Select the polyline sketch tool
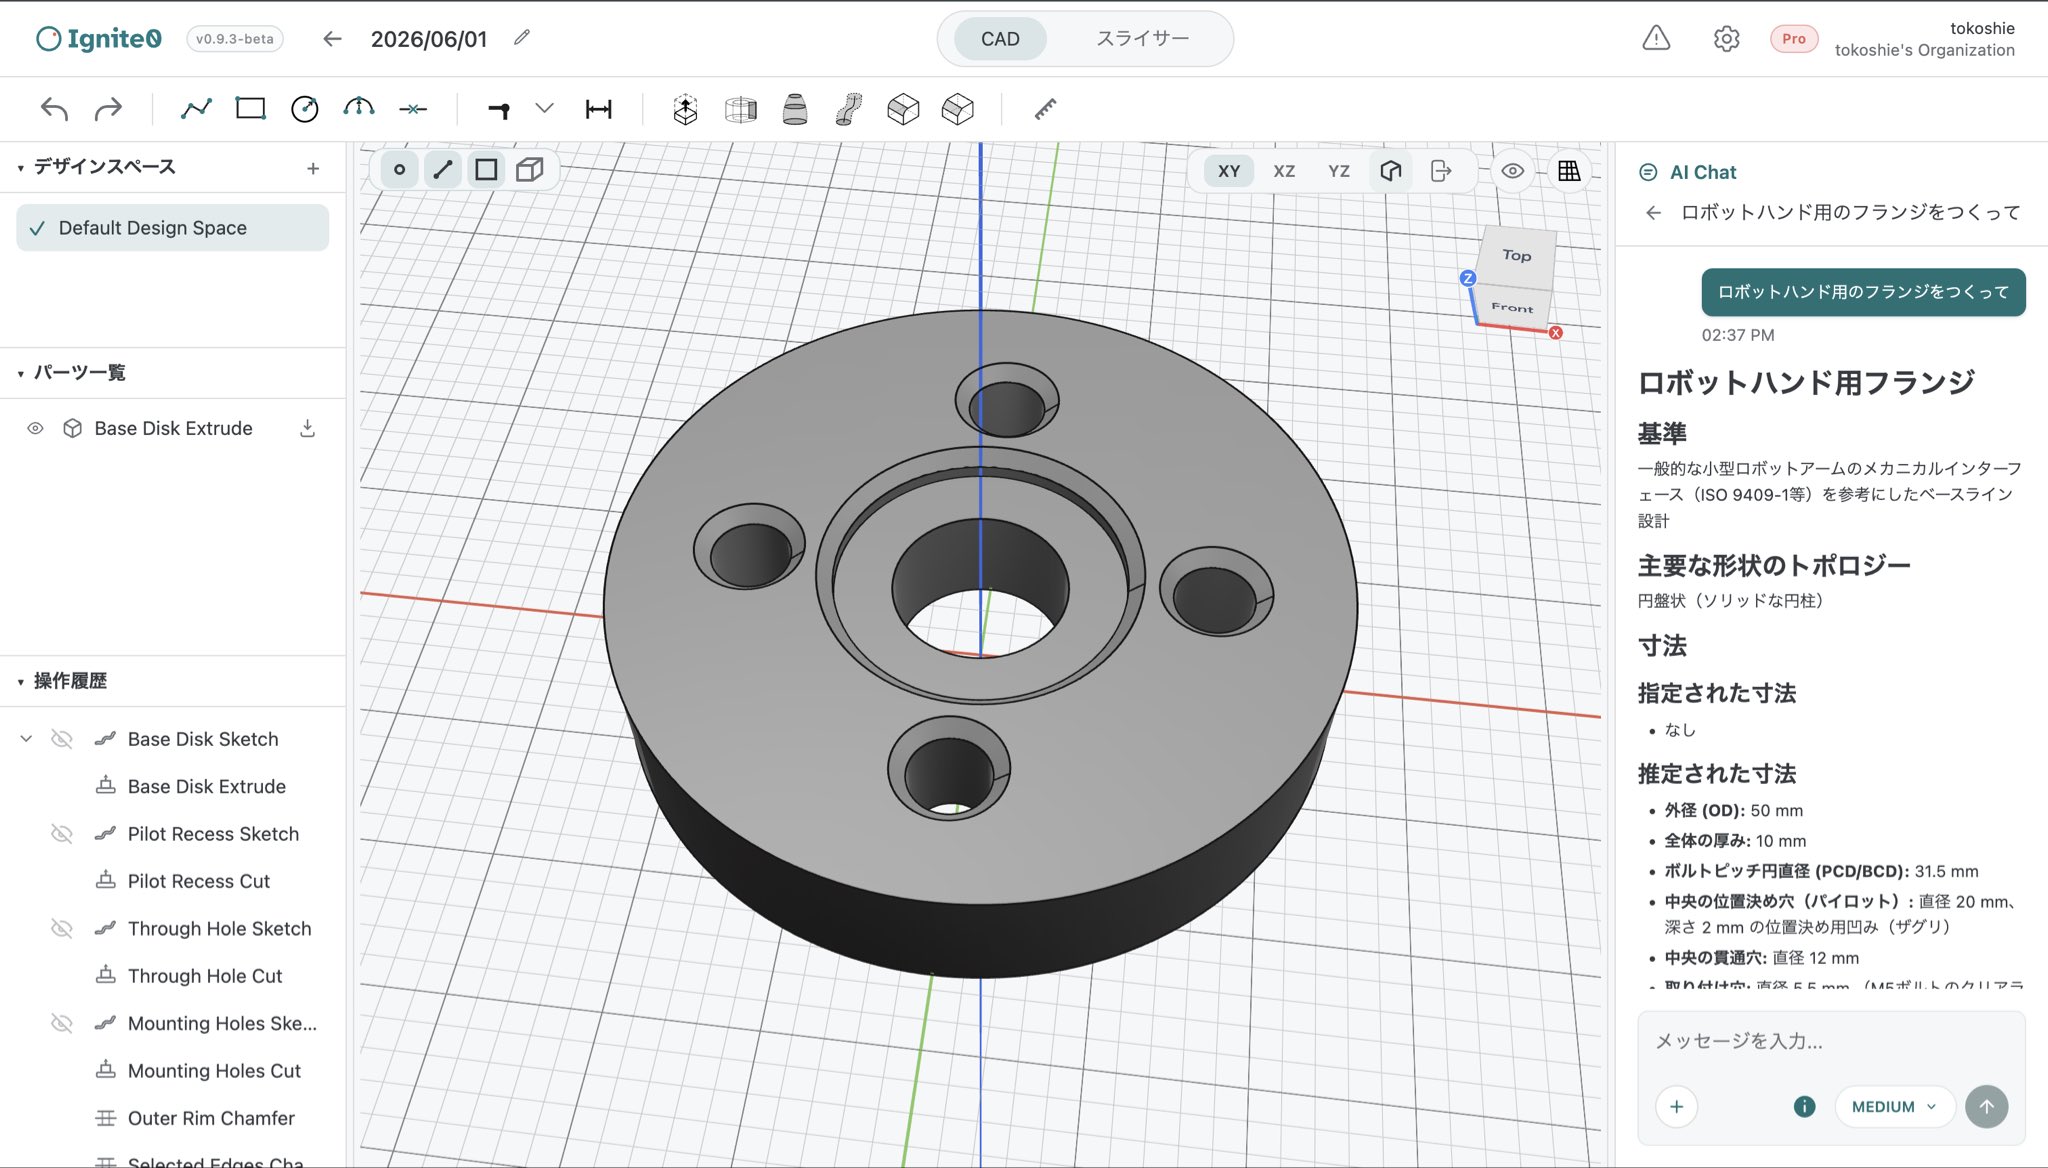 point(196,108)
